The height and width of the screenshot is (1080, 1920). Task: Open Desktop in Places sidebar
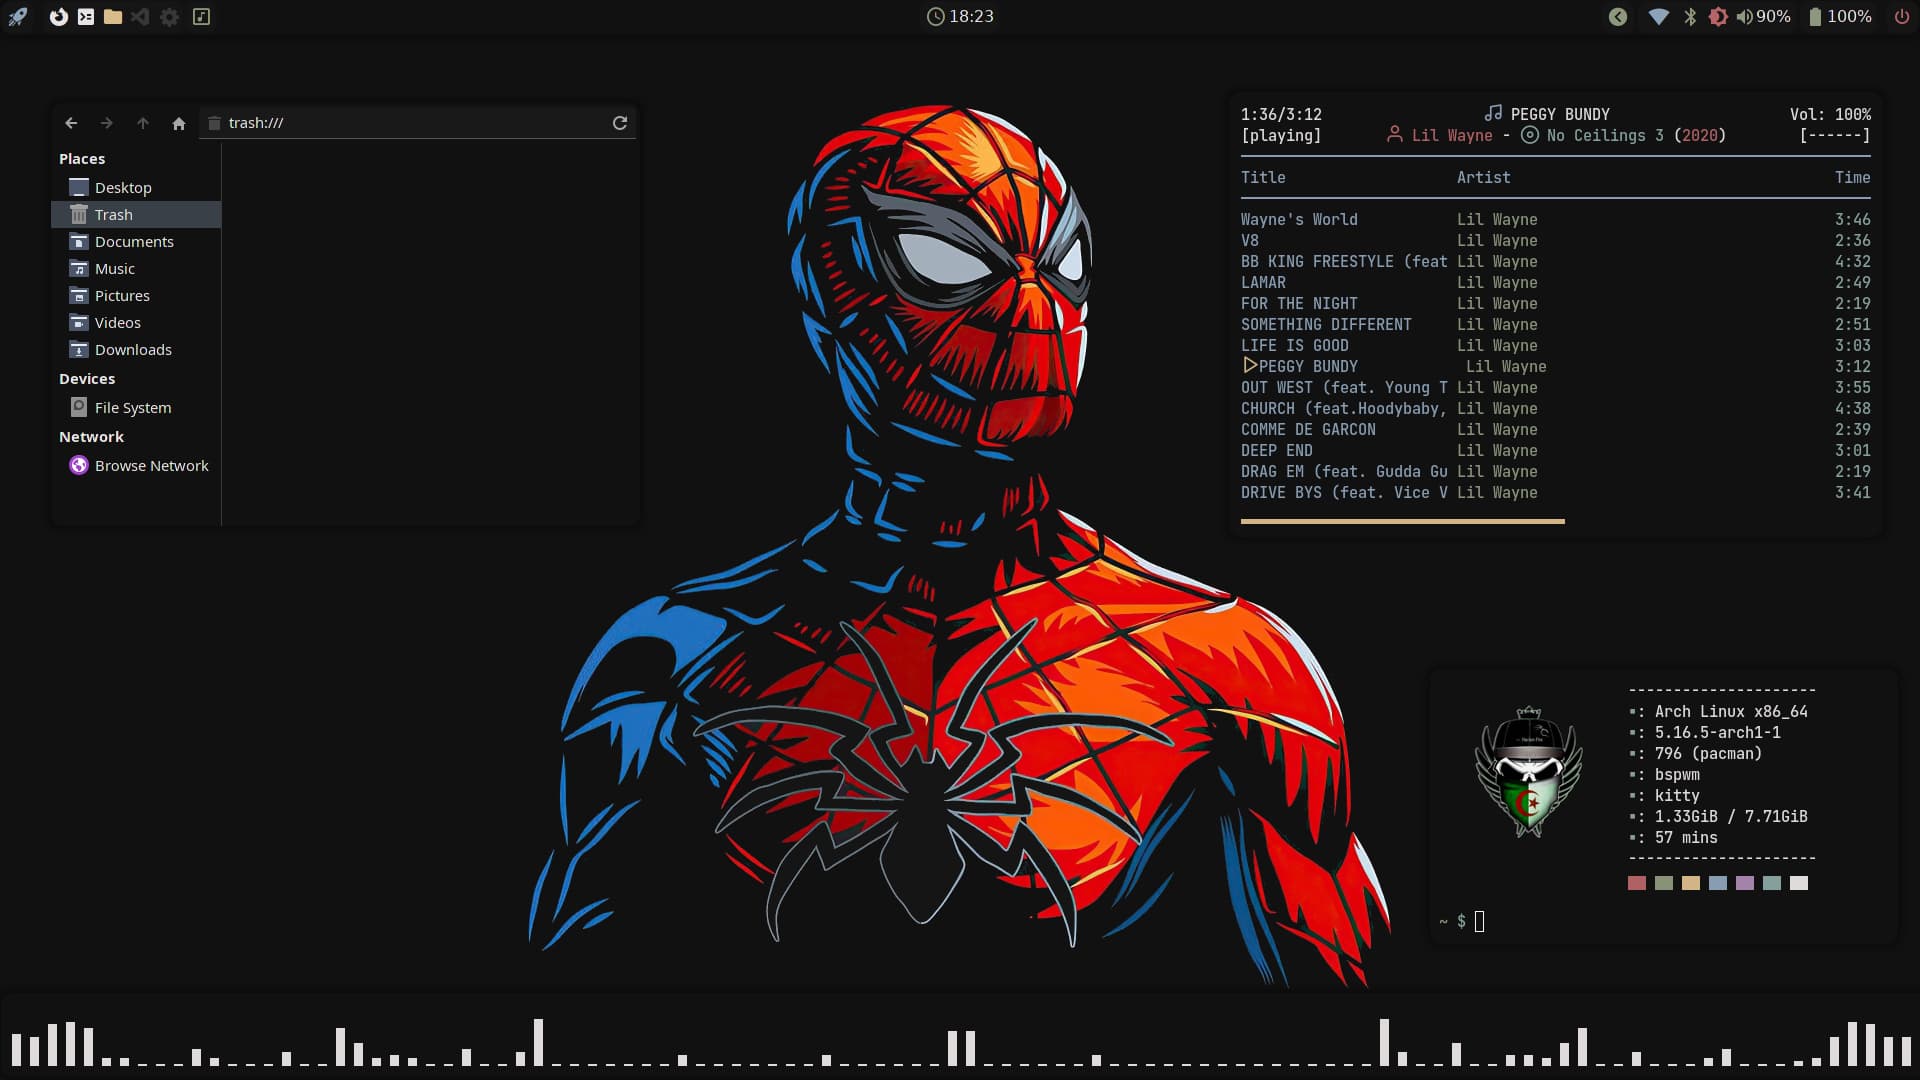(136, 188)
